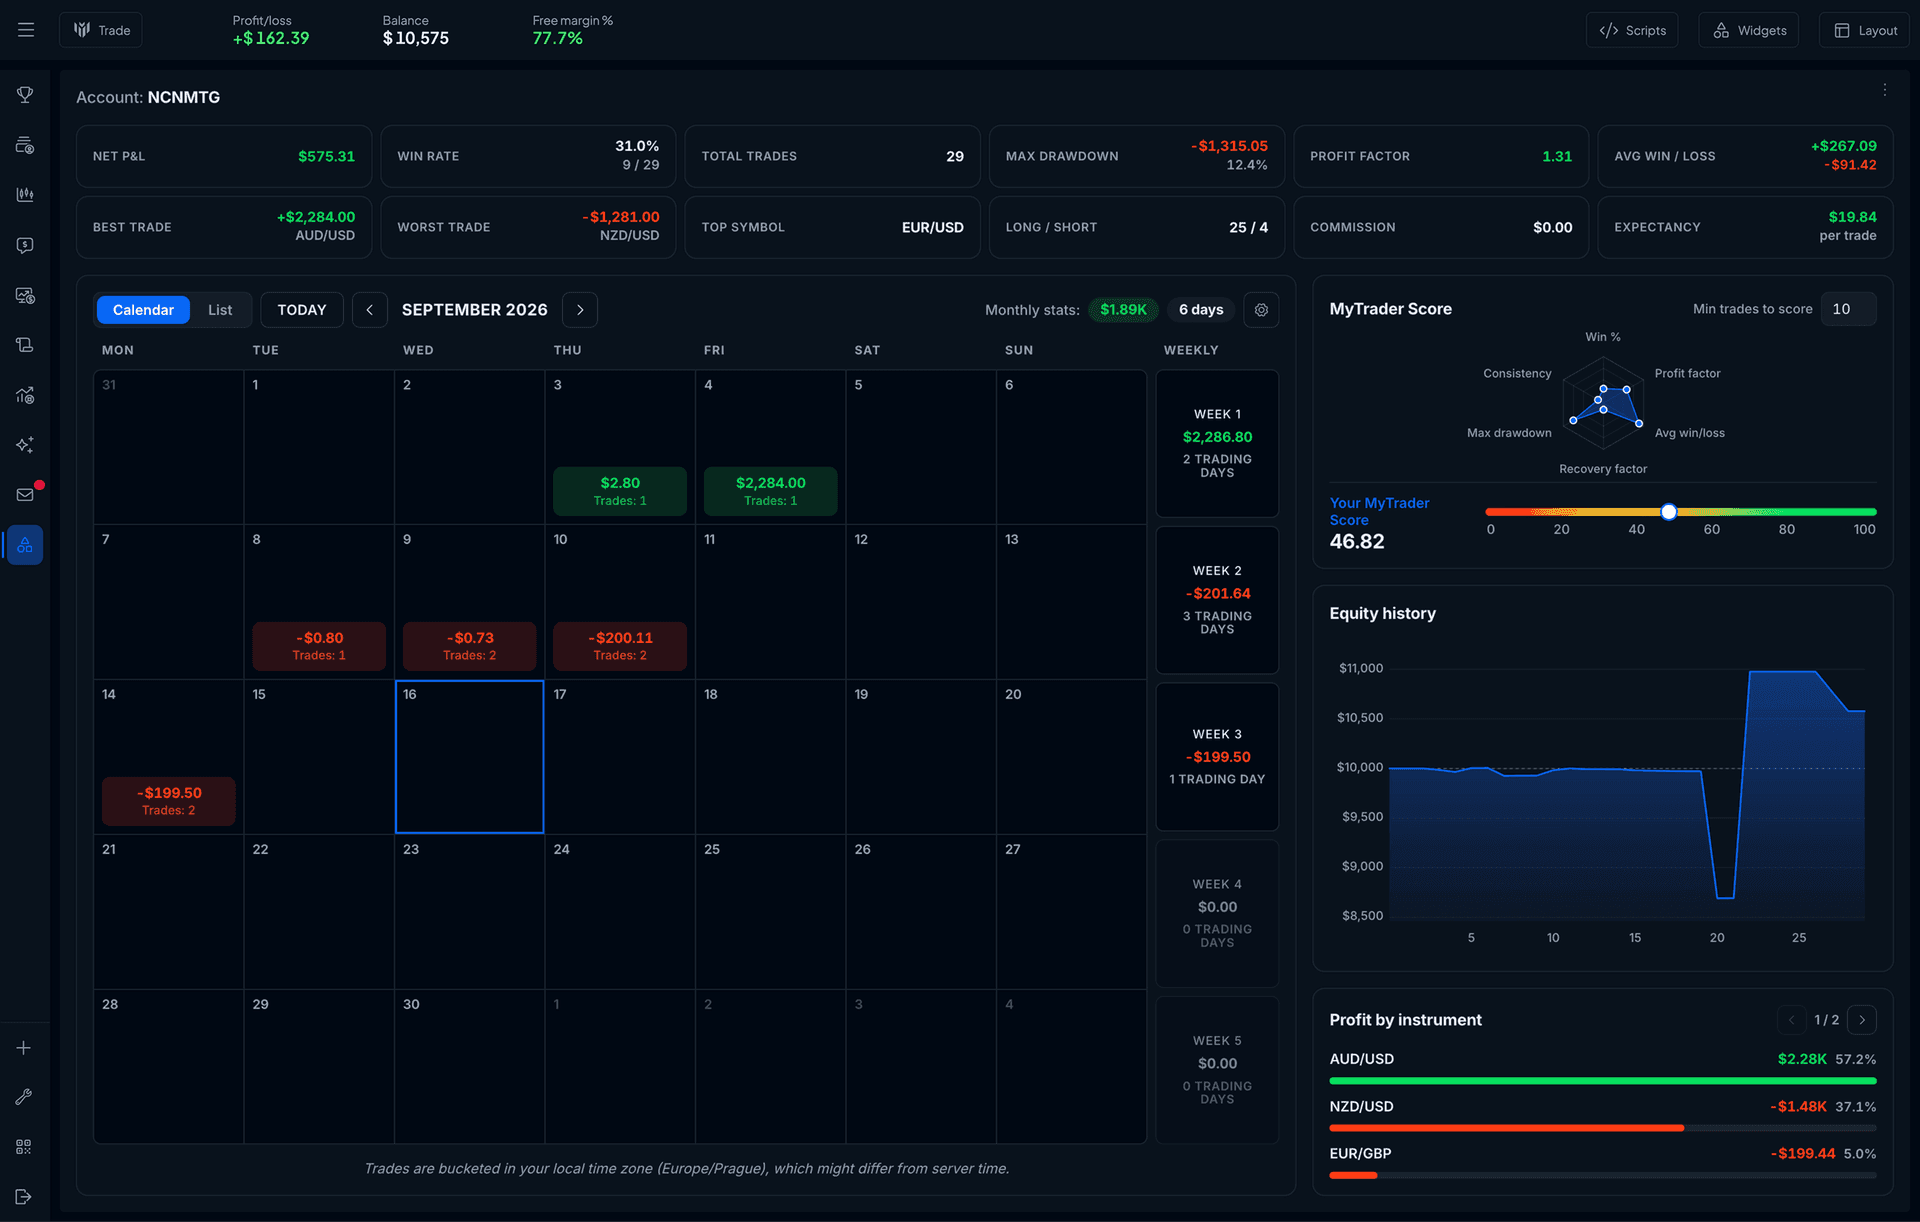The width and height of the screenshot is (1920, 1222).
Task: Click the NZD/USD instrument row
Action: click(1603, 1115)
